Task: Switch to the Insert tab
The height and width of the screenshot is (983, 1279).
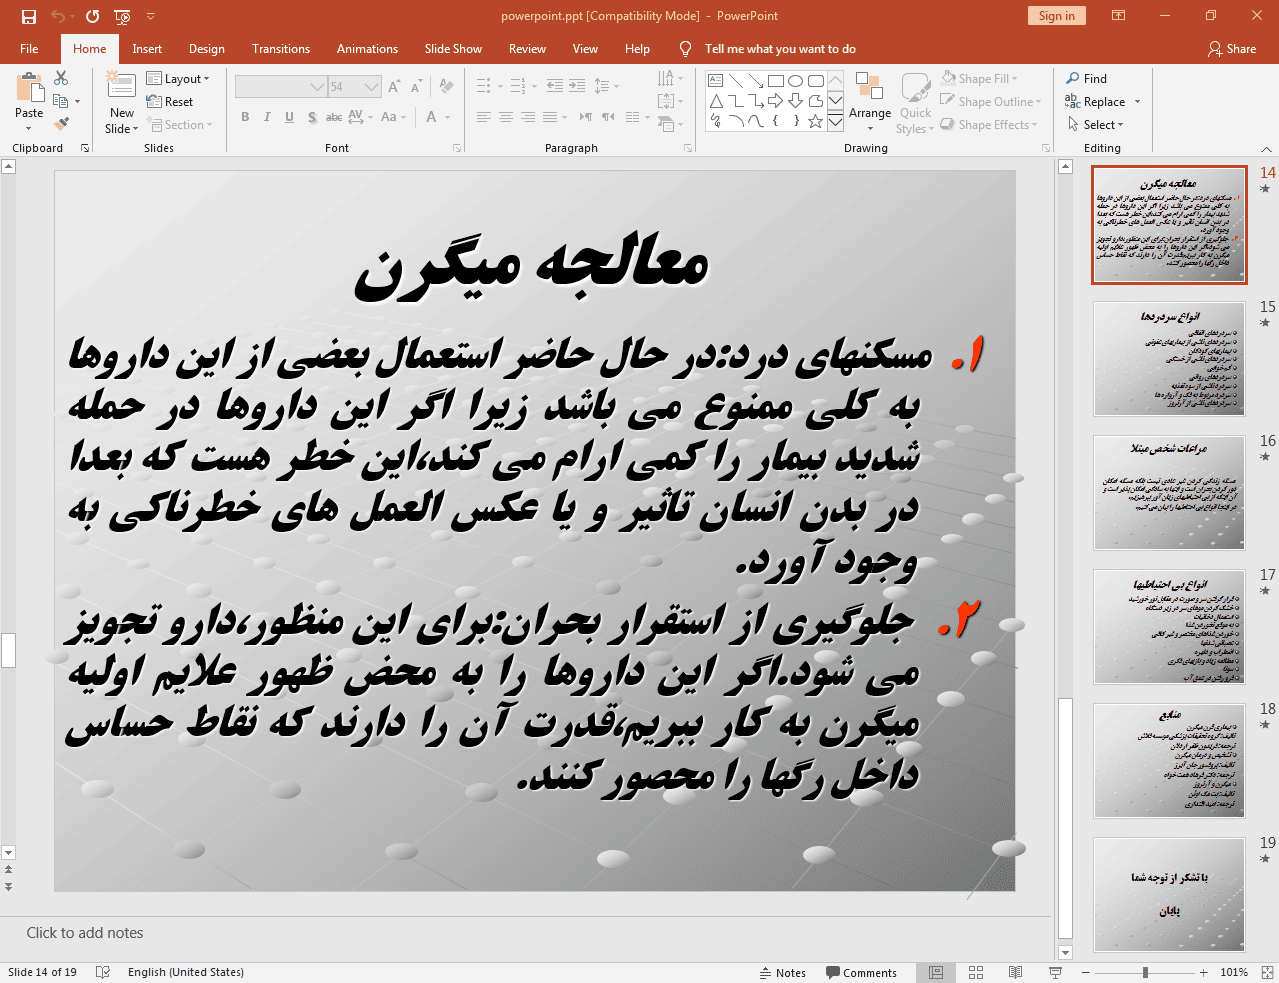Action: pos(147,48)
